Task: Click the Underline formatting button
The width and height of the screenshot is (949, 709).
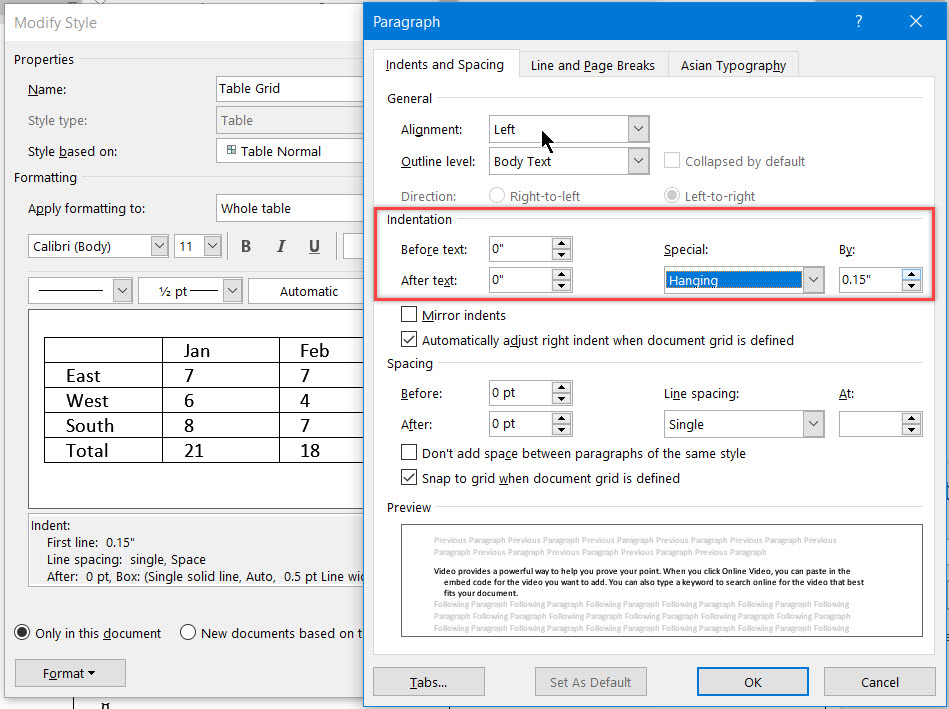Action: coord(314,246)
